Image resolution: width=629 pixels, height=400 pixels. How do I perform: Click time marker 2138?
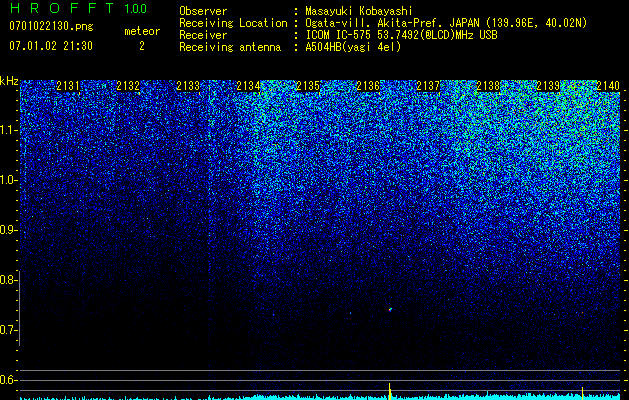(x=488, y=86)
